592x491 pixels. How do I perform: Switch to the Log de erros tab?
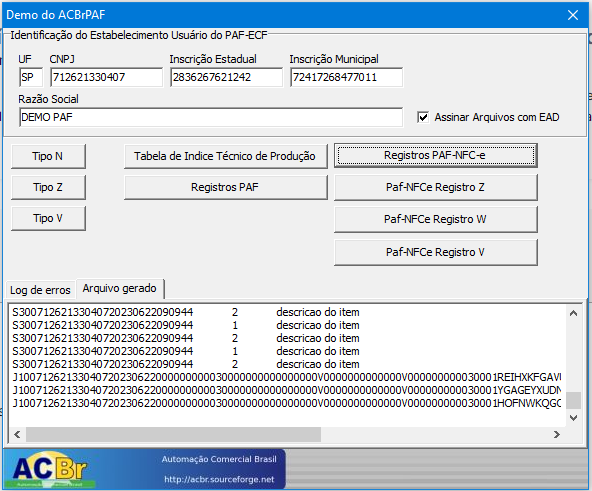click(x=40, y=290)
